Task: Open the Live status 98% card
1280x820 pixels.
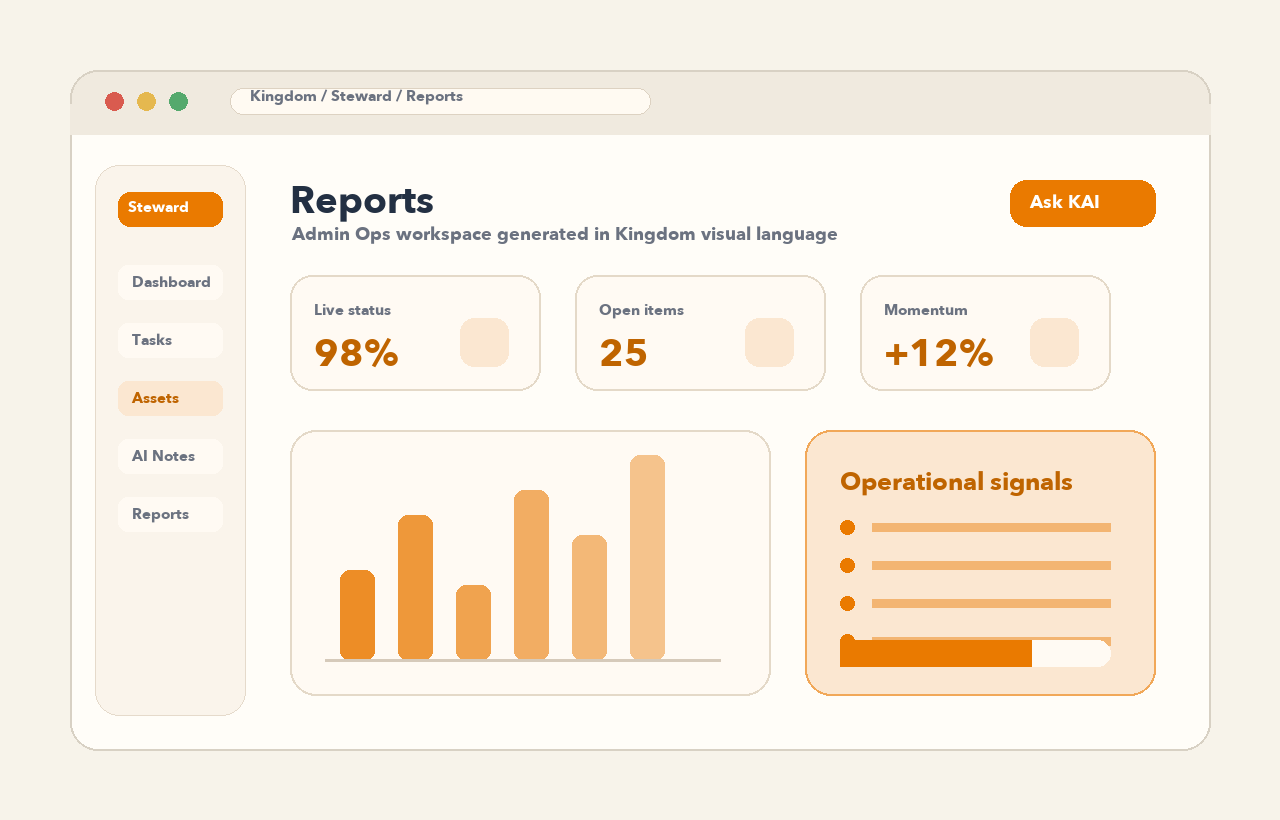Action: point(415,333)
